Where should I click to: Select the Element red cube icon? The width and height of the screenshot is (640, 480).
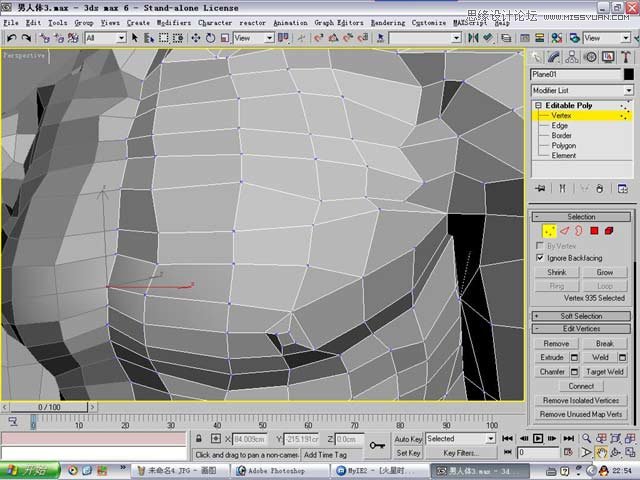click(x=609, y=231)
